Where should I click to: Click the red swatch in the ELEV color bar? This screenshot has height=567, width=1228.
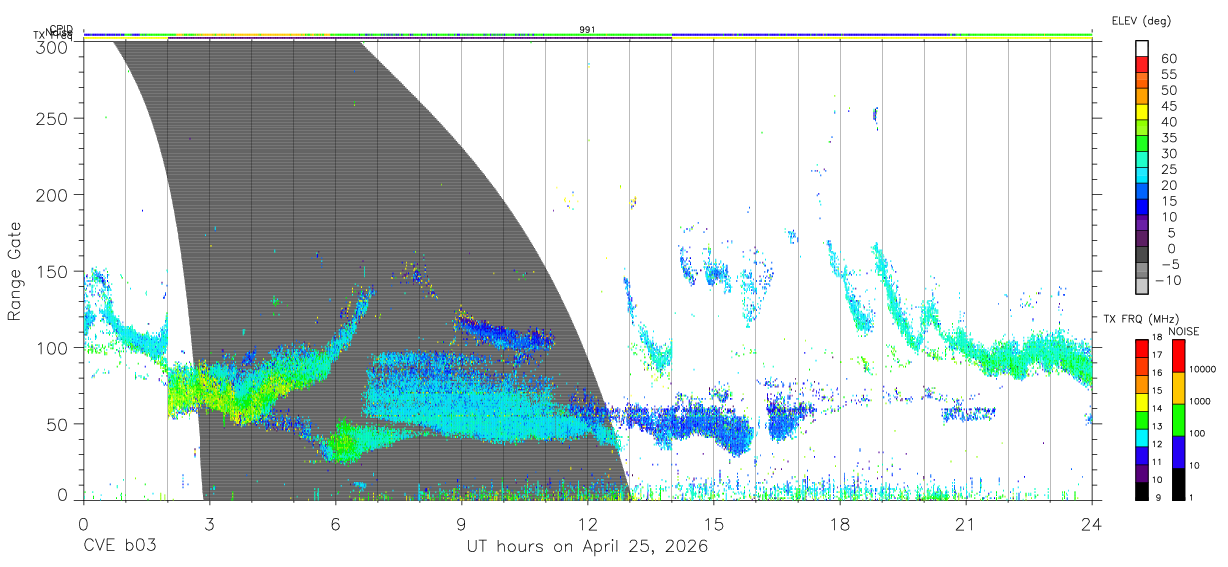(1142, 66)
